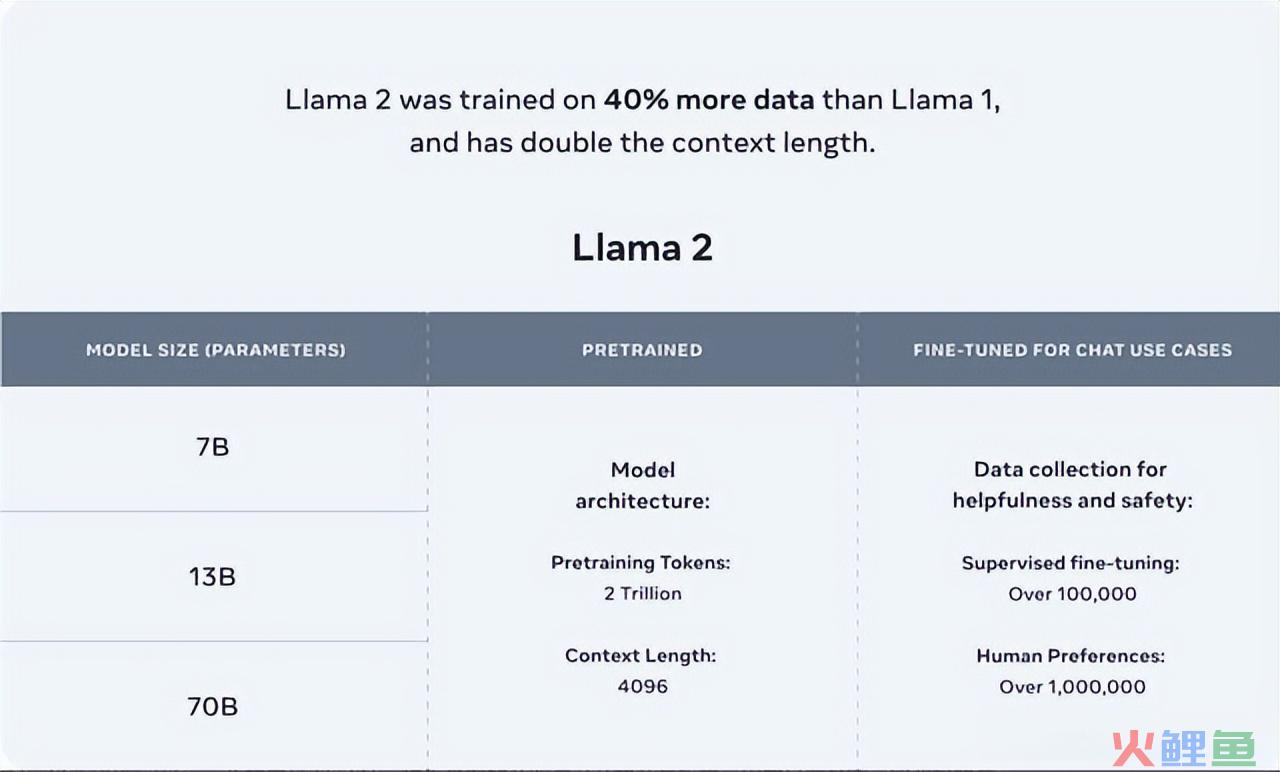Select the 70B model size row
The width and height of the screenshot is (1280, 772).
point(213,706)
